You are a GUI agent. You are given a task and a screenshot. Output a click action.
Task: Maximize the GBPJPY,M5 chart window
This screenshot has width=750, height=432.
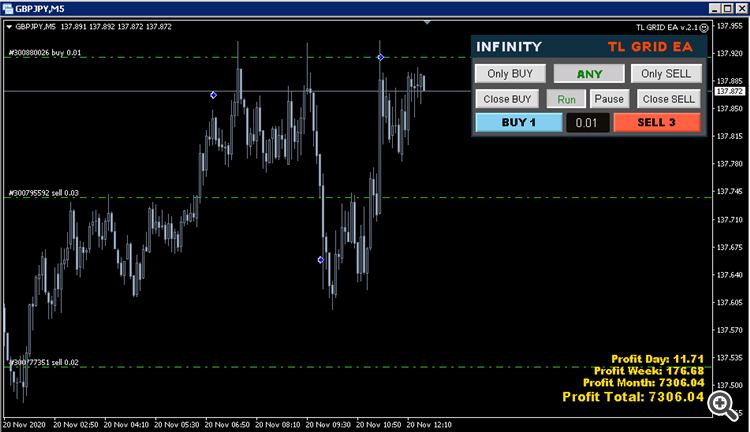[x=728, y=8]
